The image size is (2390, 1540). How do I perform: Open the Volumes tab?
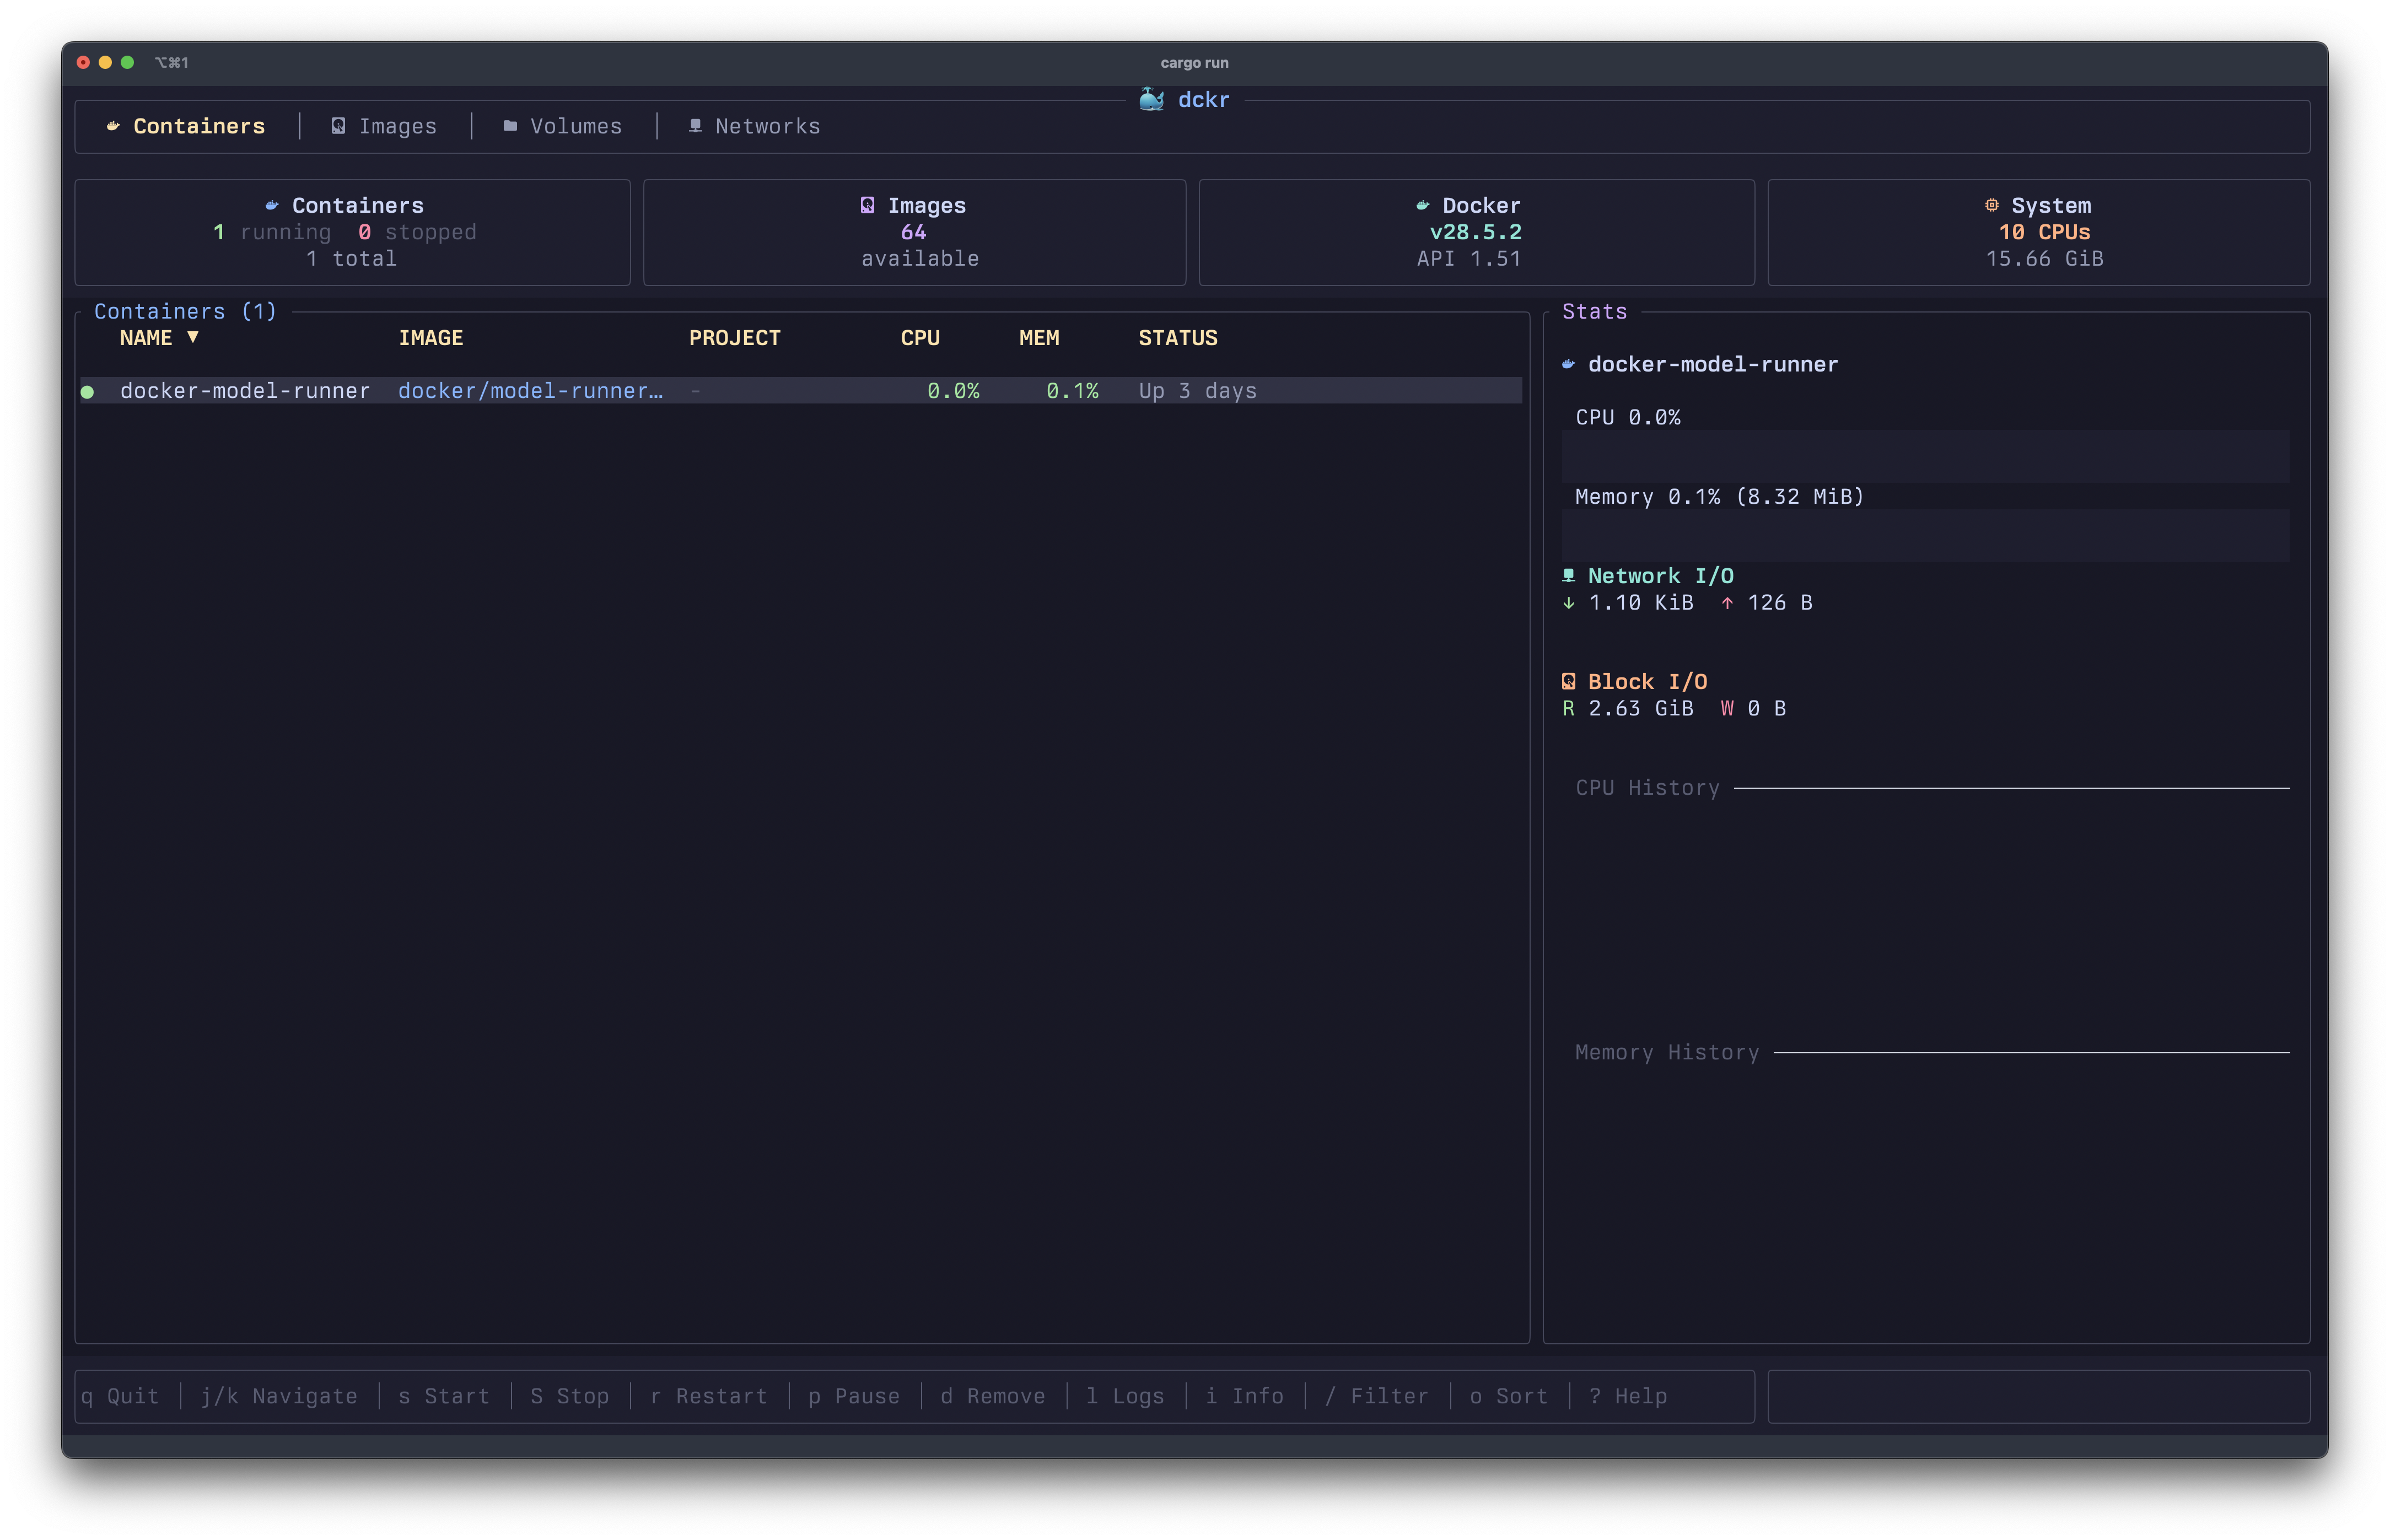[x=575, y=126]
